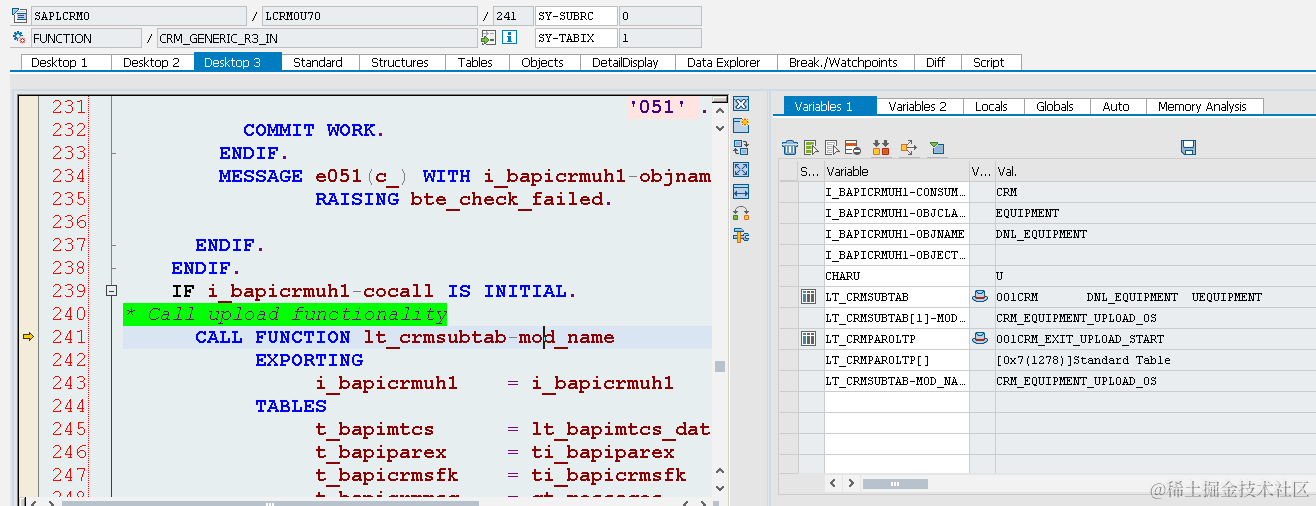Screen dimensions: 1316x506
Task: Open the Structures tab
Action: coord(400,62)
